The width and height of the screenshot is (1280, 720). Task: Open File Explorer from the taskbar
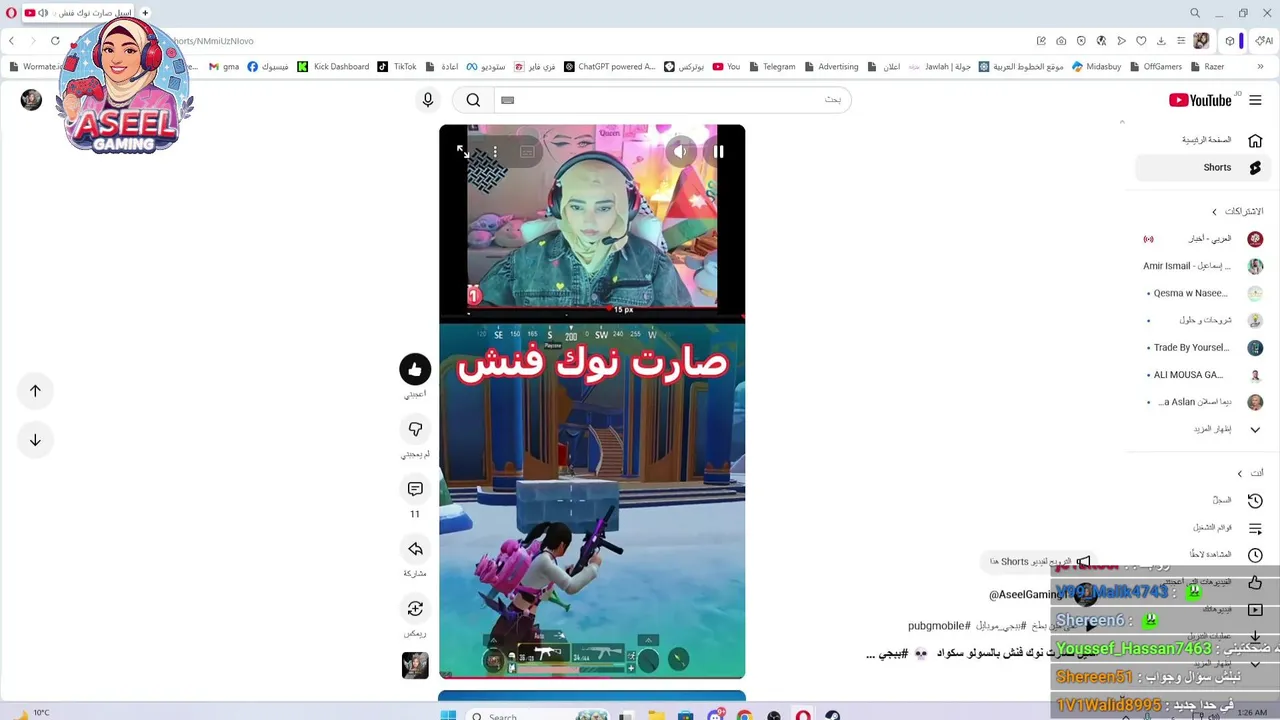tap(656, 715)
